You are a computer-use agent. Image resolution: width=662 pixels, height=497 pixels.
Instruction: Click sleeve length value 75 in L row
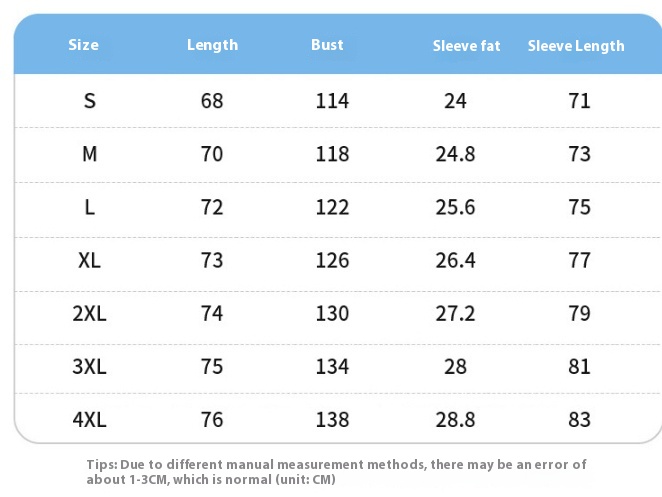579,207
